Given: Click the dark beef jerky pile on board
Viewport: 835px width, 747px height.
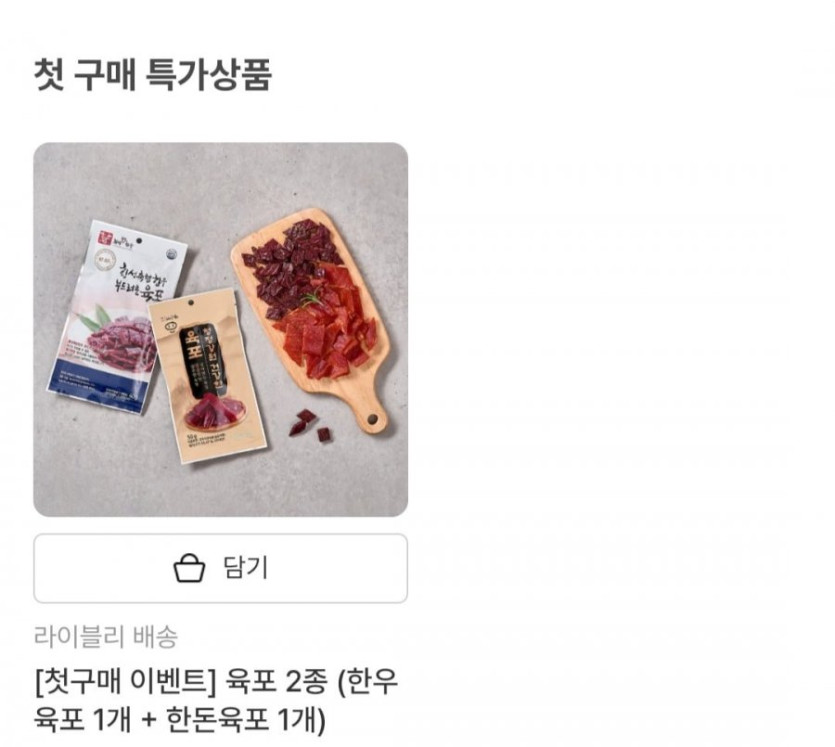Looking at the screenshot, I should coord(292,261).
